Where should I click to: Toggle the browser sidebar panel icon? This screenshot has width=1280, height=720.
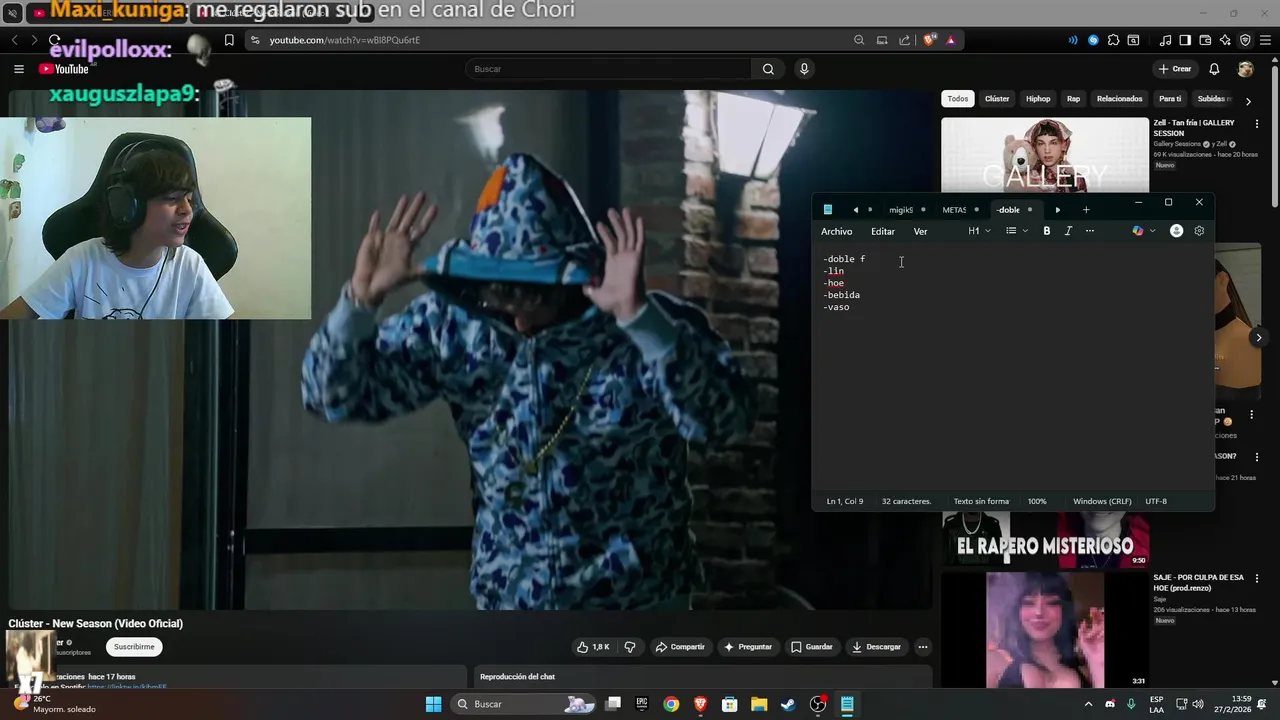1185,40
